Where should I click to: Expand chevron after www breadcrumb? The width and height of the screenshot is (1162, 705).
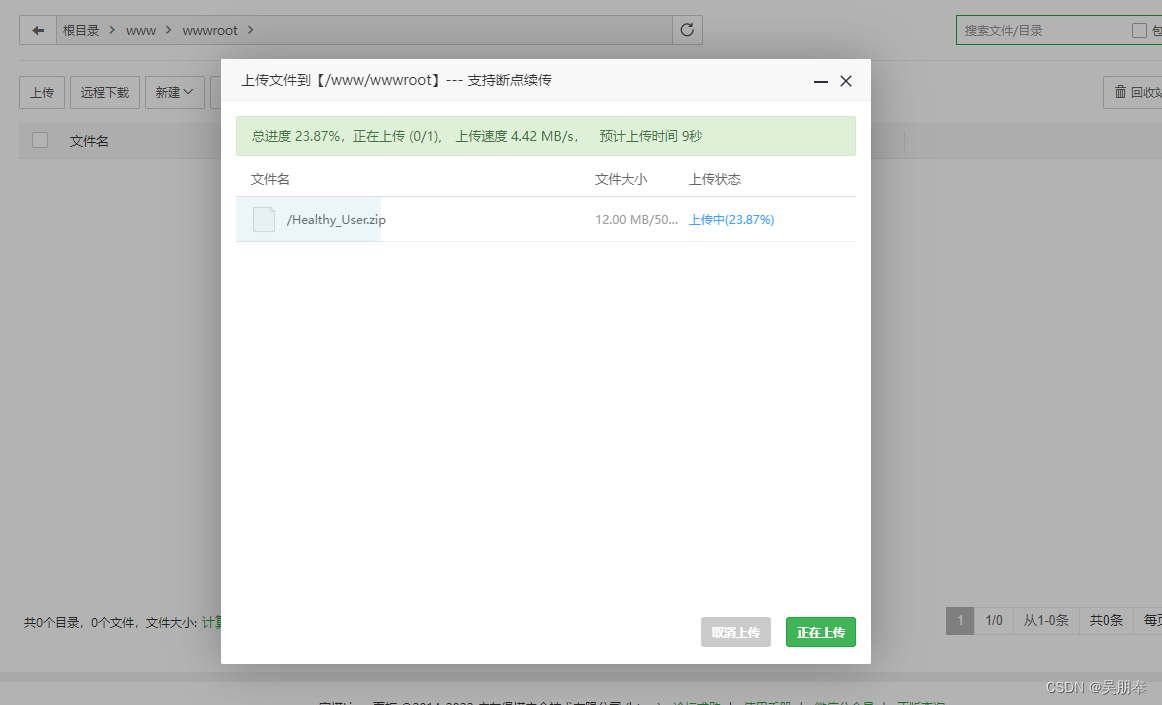pos(168,30)
